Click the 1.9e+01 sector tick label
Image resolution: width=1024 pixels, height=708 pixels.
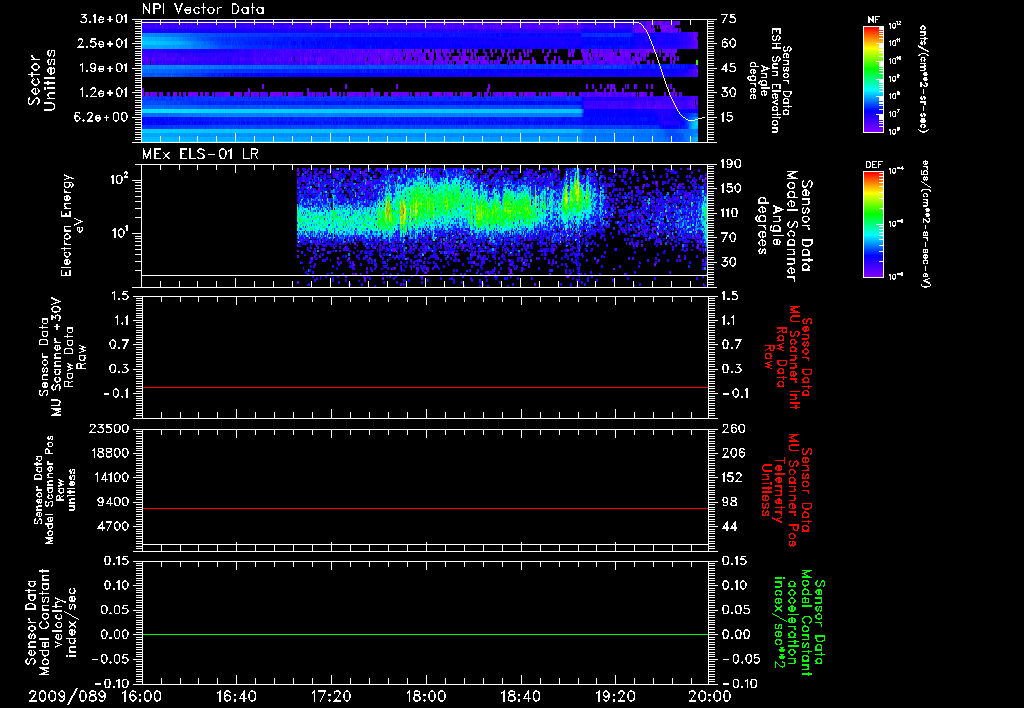[104, 68]
